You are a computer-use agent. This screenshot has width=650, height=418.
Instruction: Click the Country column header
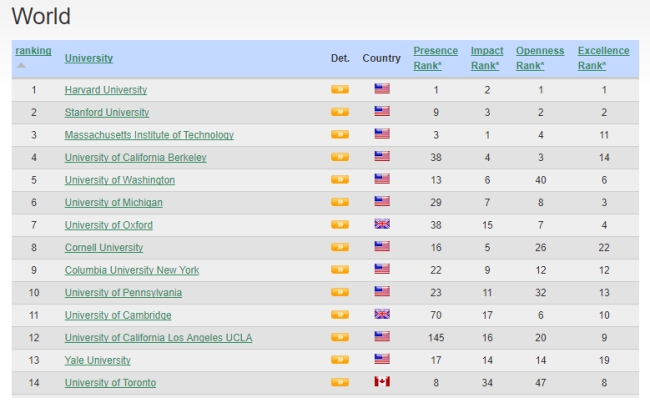click(x=381, y=58)
